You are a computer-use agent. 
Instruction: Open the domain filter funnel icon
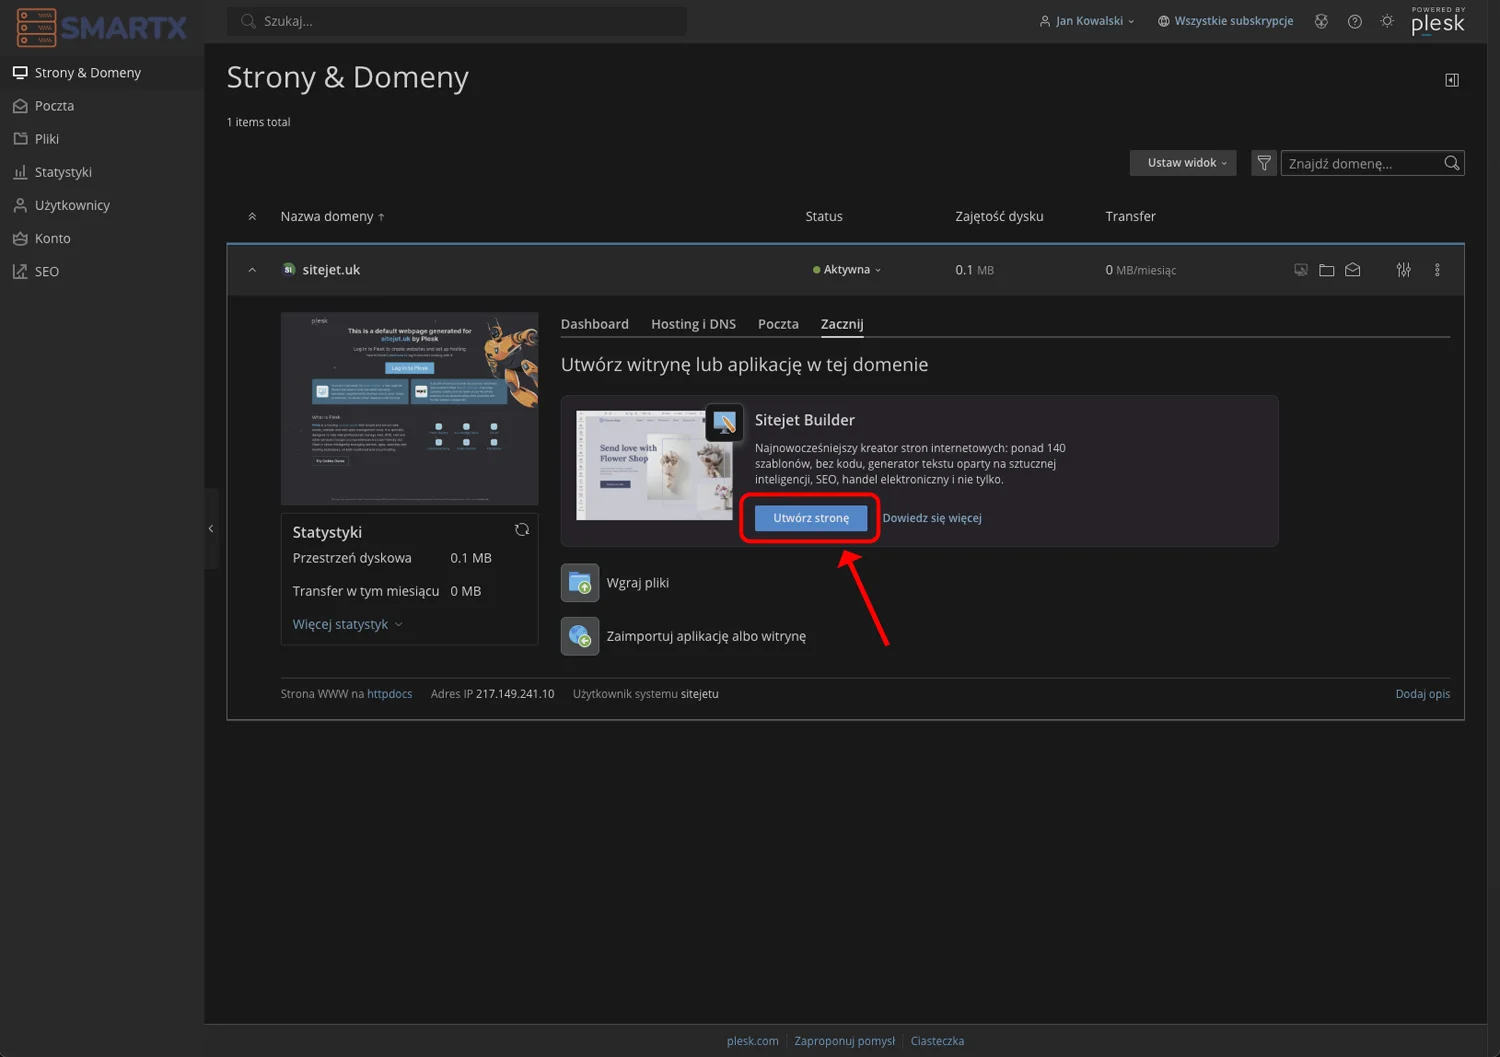1264,163
